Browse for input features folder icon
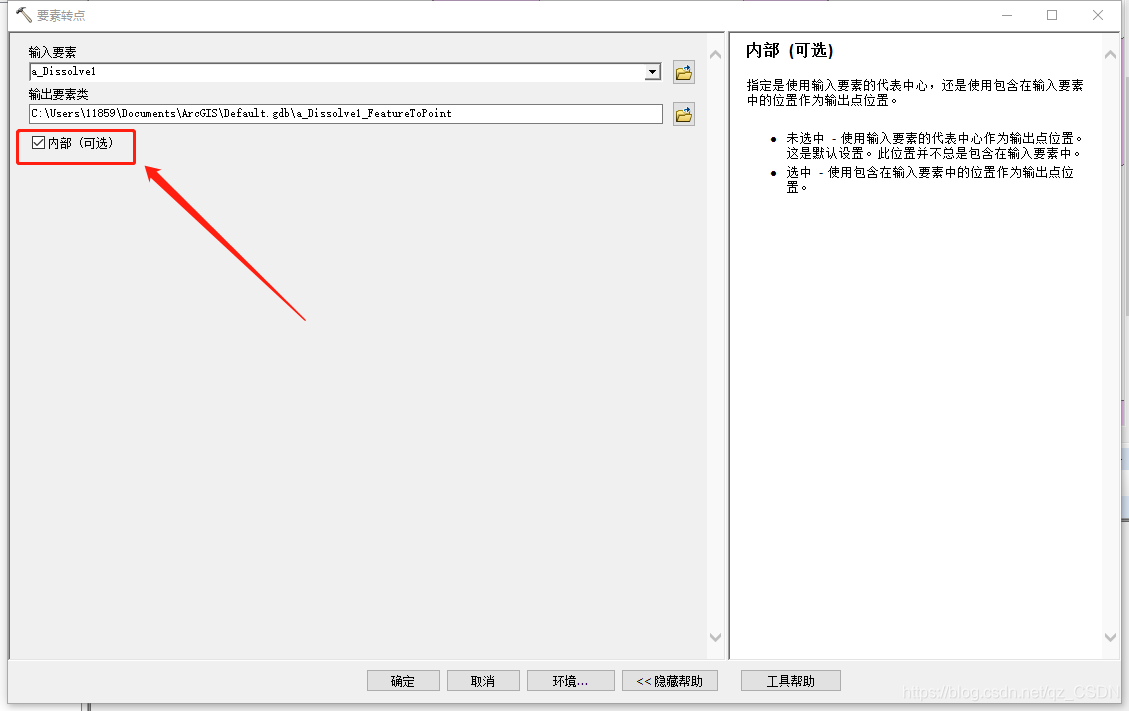Viewport: 1129px width, 711px height. click(x=683, y=72)
